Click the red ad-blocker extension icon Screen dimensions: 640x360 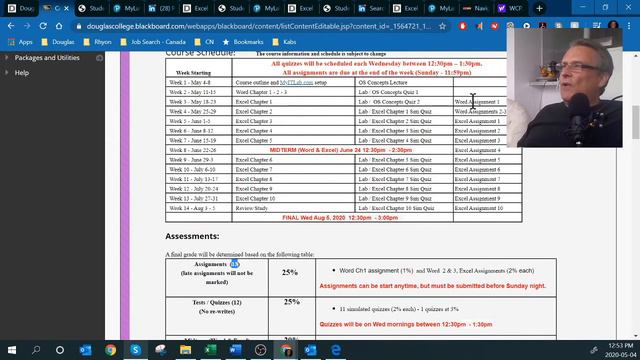coord(462,26)
